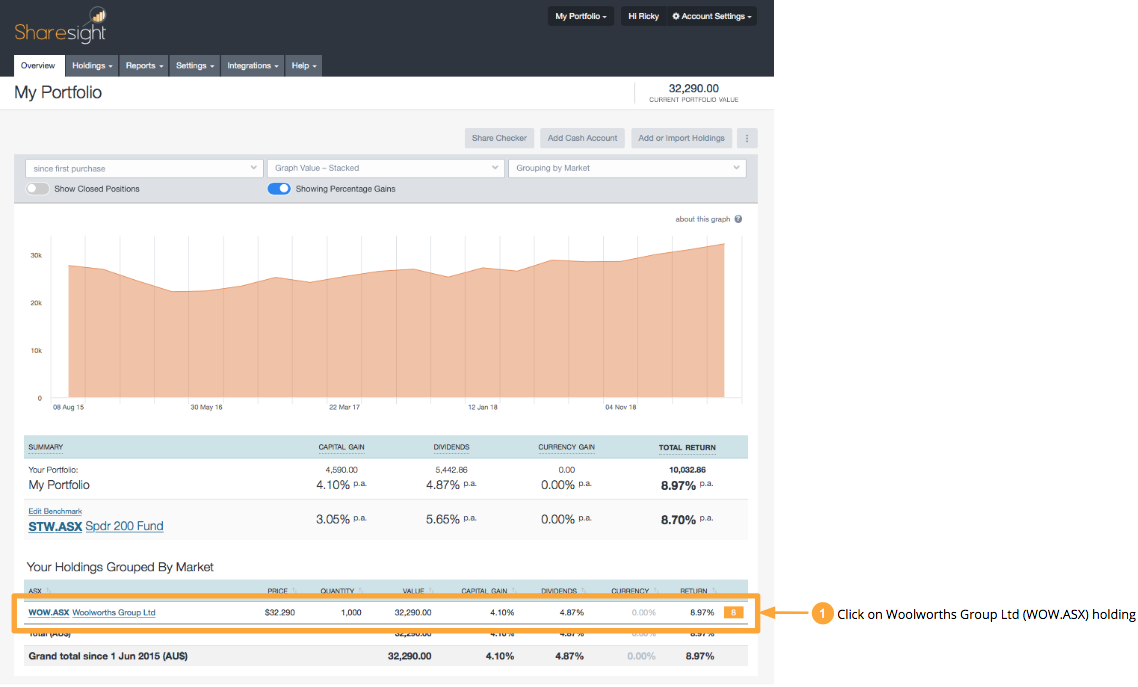Expand the Account Settings dropdown
The height and width of the screenshot is (687, 1138).
pyautogui.click(x=711, y=16)
